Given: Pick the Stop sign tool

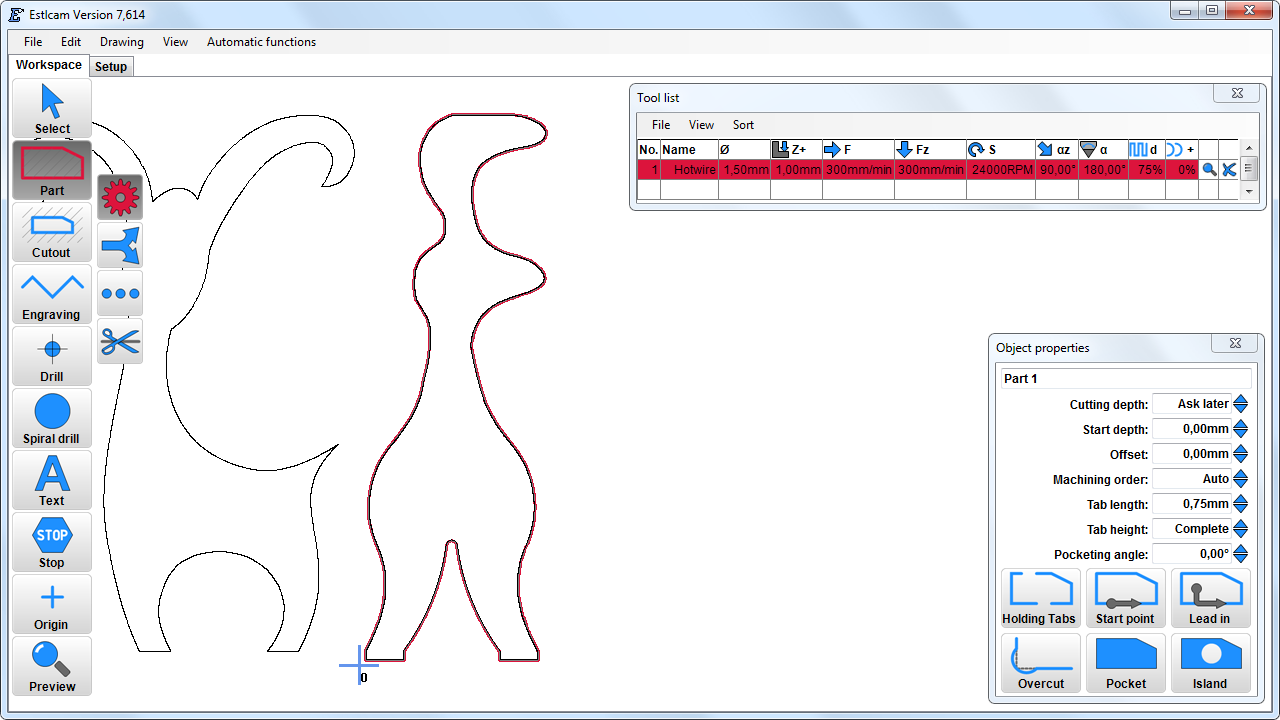Looking at the screenshot, I should click(52, 543).
